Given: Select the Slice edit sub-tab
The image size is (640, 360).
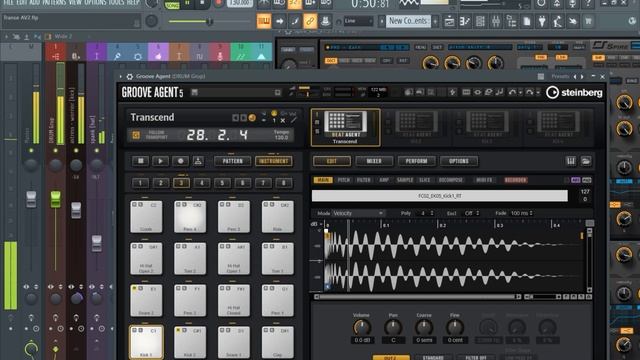Looking at the screenshot, I should click(x=424, y=180).
